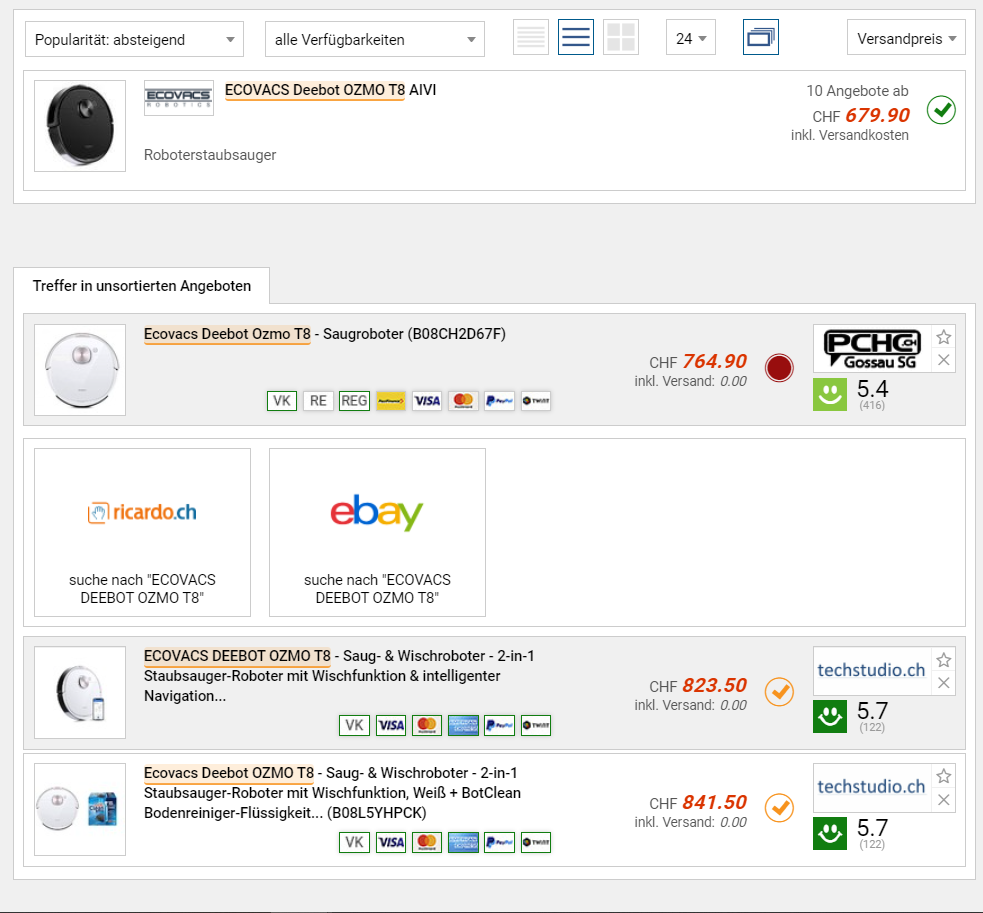The width and height of the screenshot is (983, 913).
Task: Search ebay for ECOVACS DEEBOT OZMO T8
Action: coord(377,532)
